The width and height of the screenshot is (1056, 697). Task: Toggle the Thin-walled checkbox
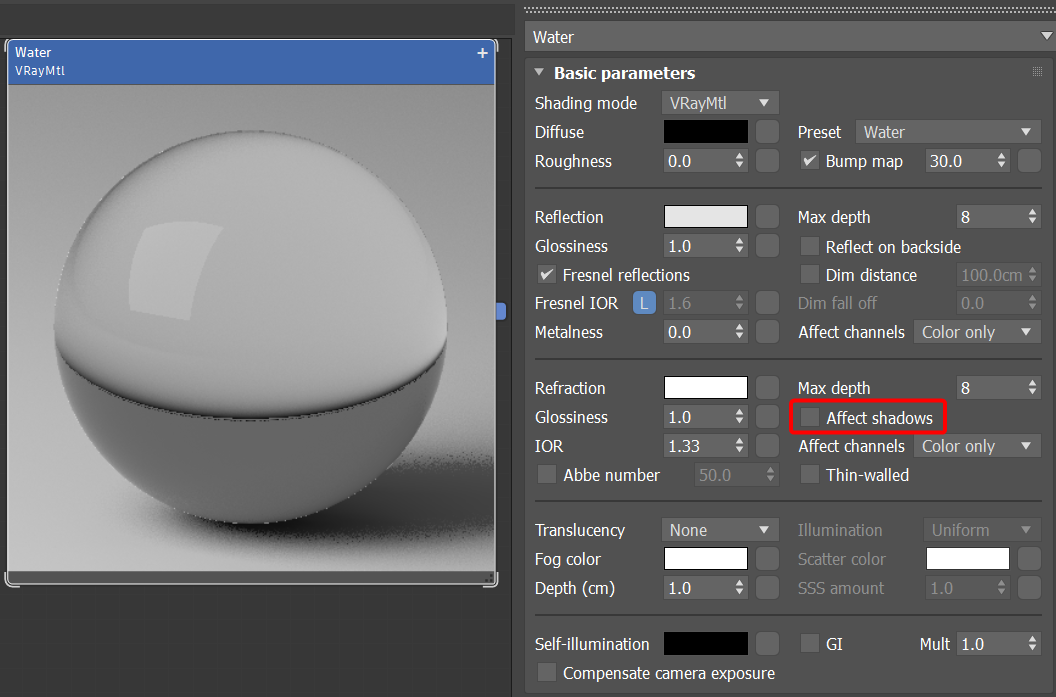(810, 475)
